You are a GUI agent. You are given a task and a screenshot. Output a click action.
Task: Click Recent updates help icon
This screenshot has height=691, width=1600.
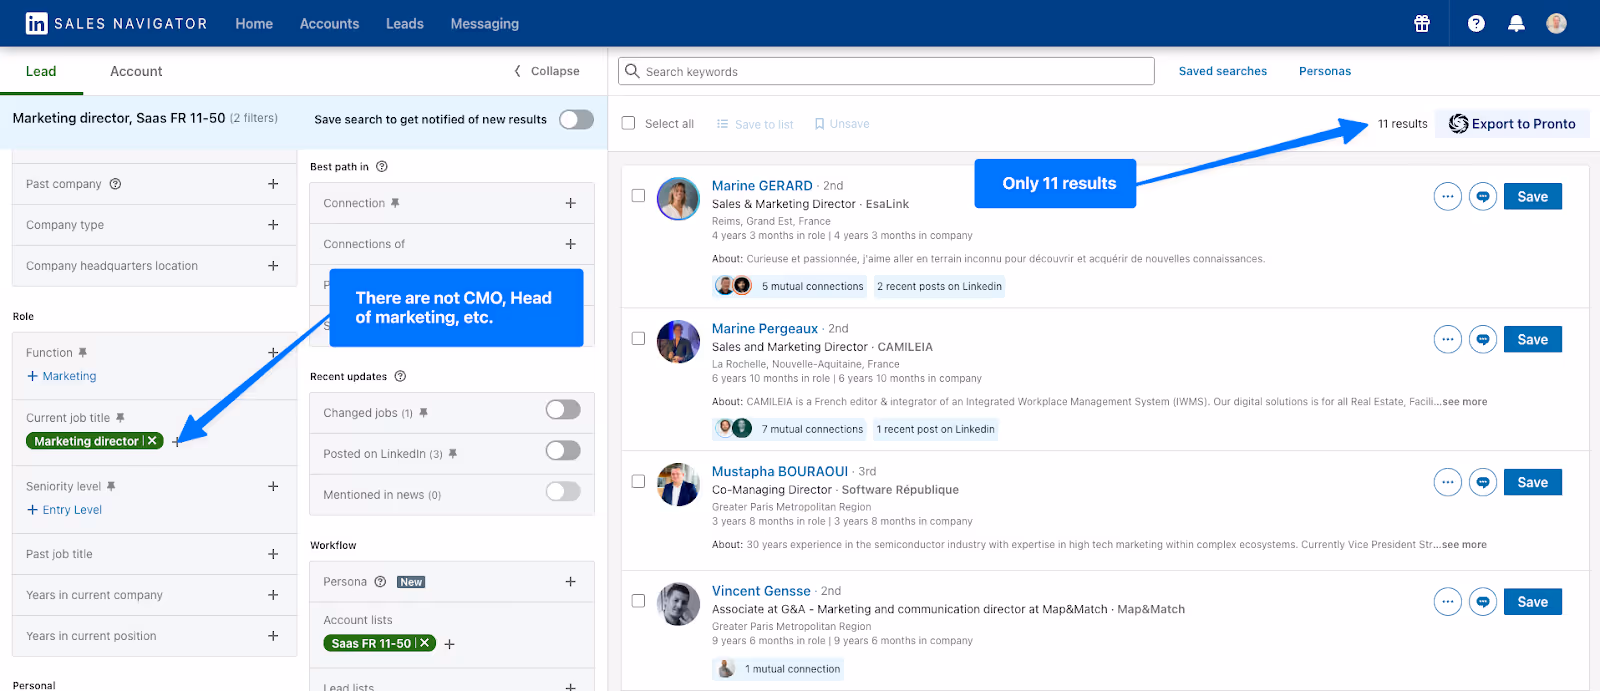[x=400, y=377]
